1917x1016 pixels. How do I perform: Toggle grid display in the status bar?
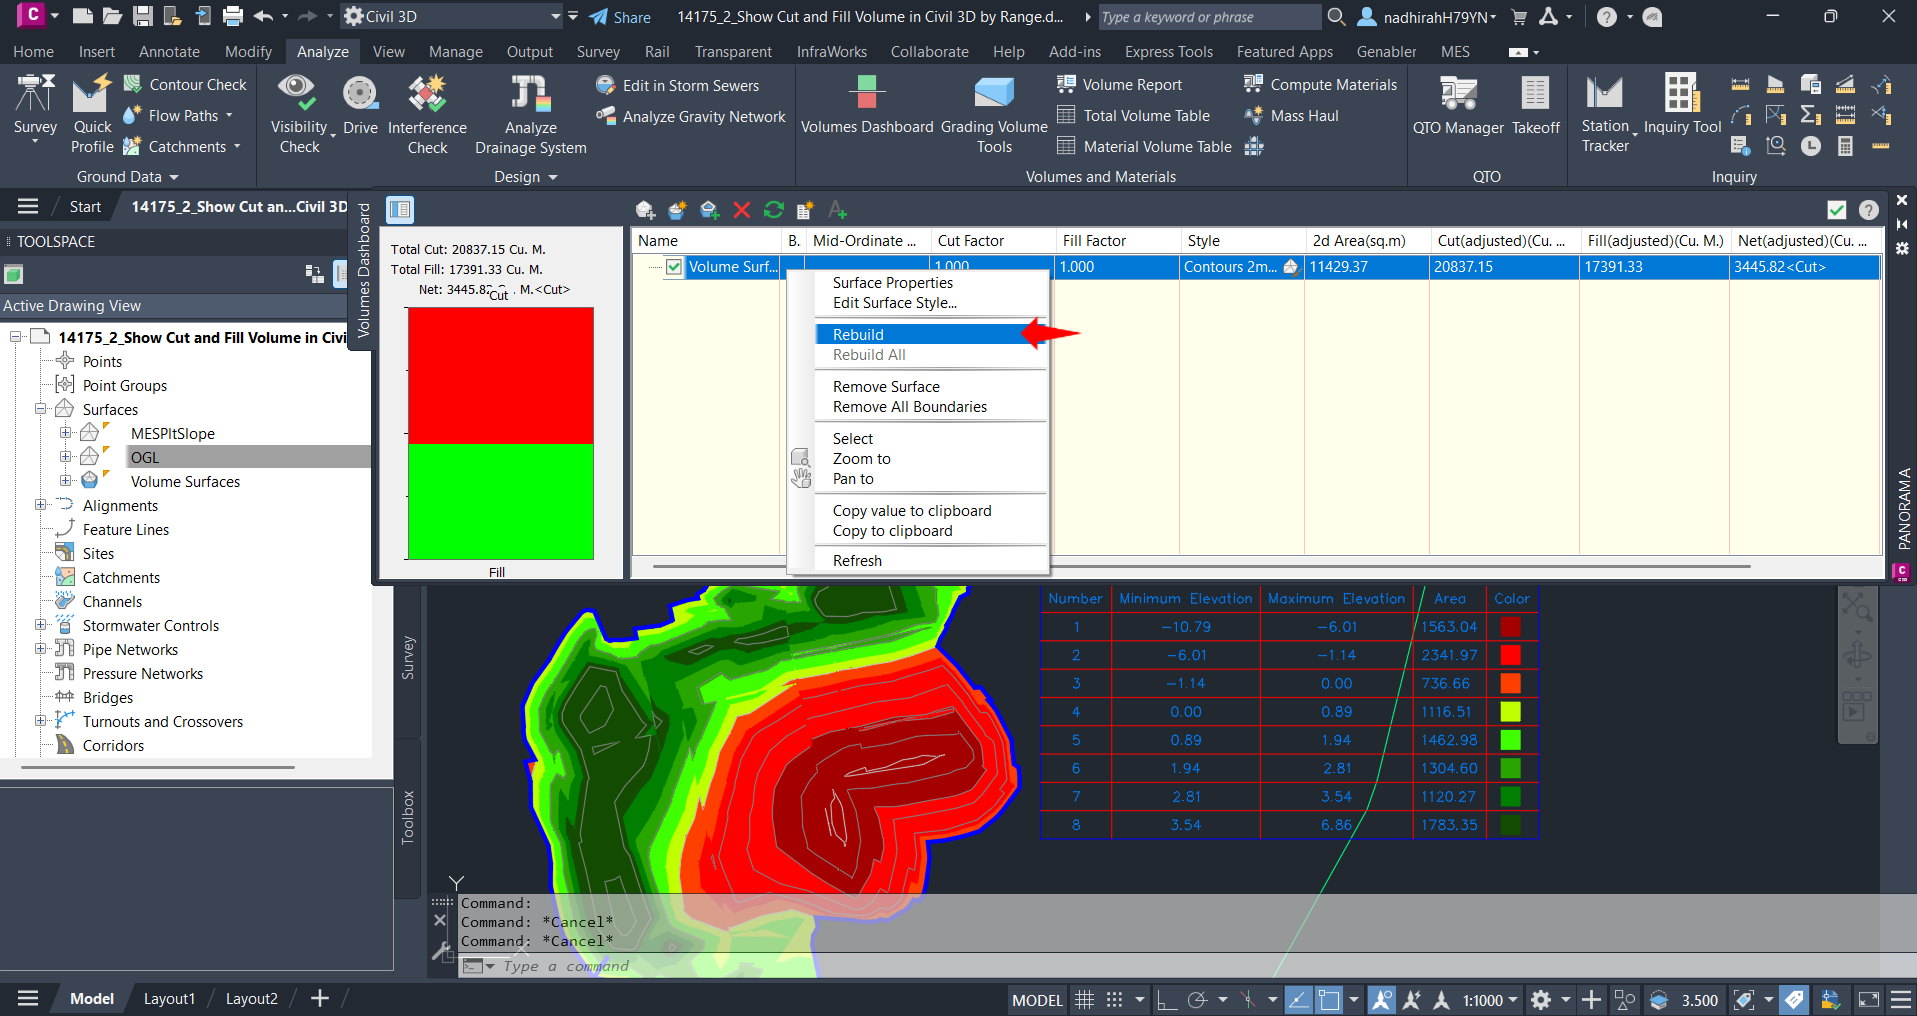(x=1084, y=999)
